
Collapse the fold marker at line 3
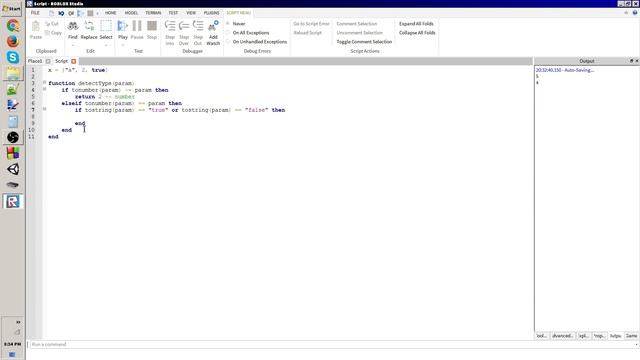tap(44, 83)
